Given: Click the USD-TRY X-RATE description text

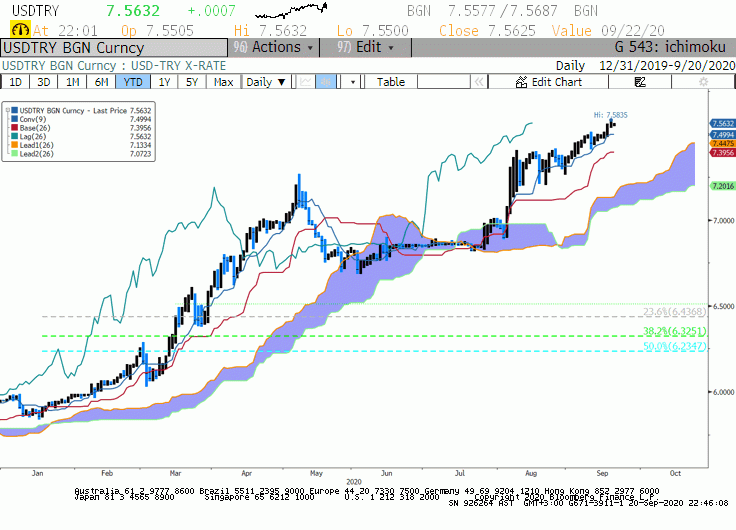Looking at the screenshot, I should click(178, 65).
